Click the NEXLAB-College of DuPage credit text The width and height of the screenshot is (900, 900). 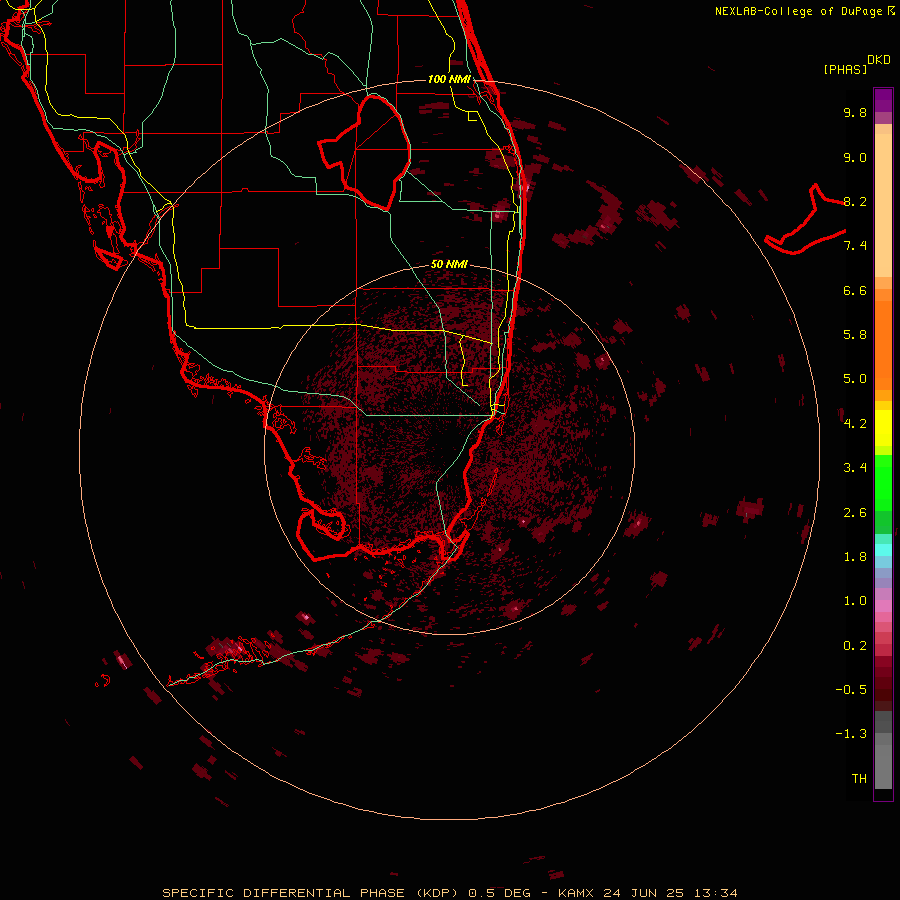point(798,11)
